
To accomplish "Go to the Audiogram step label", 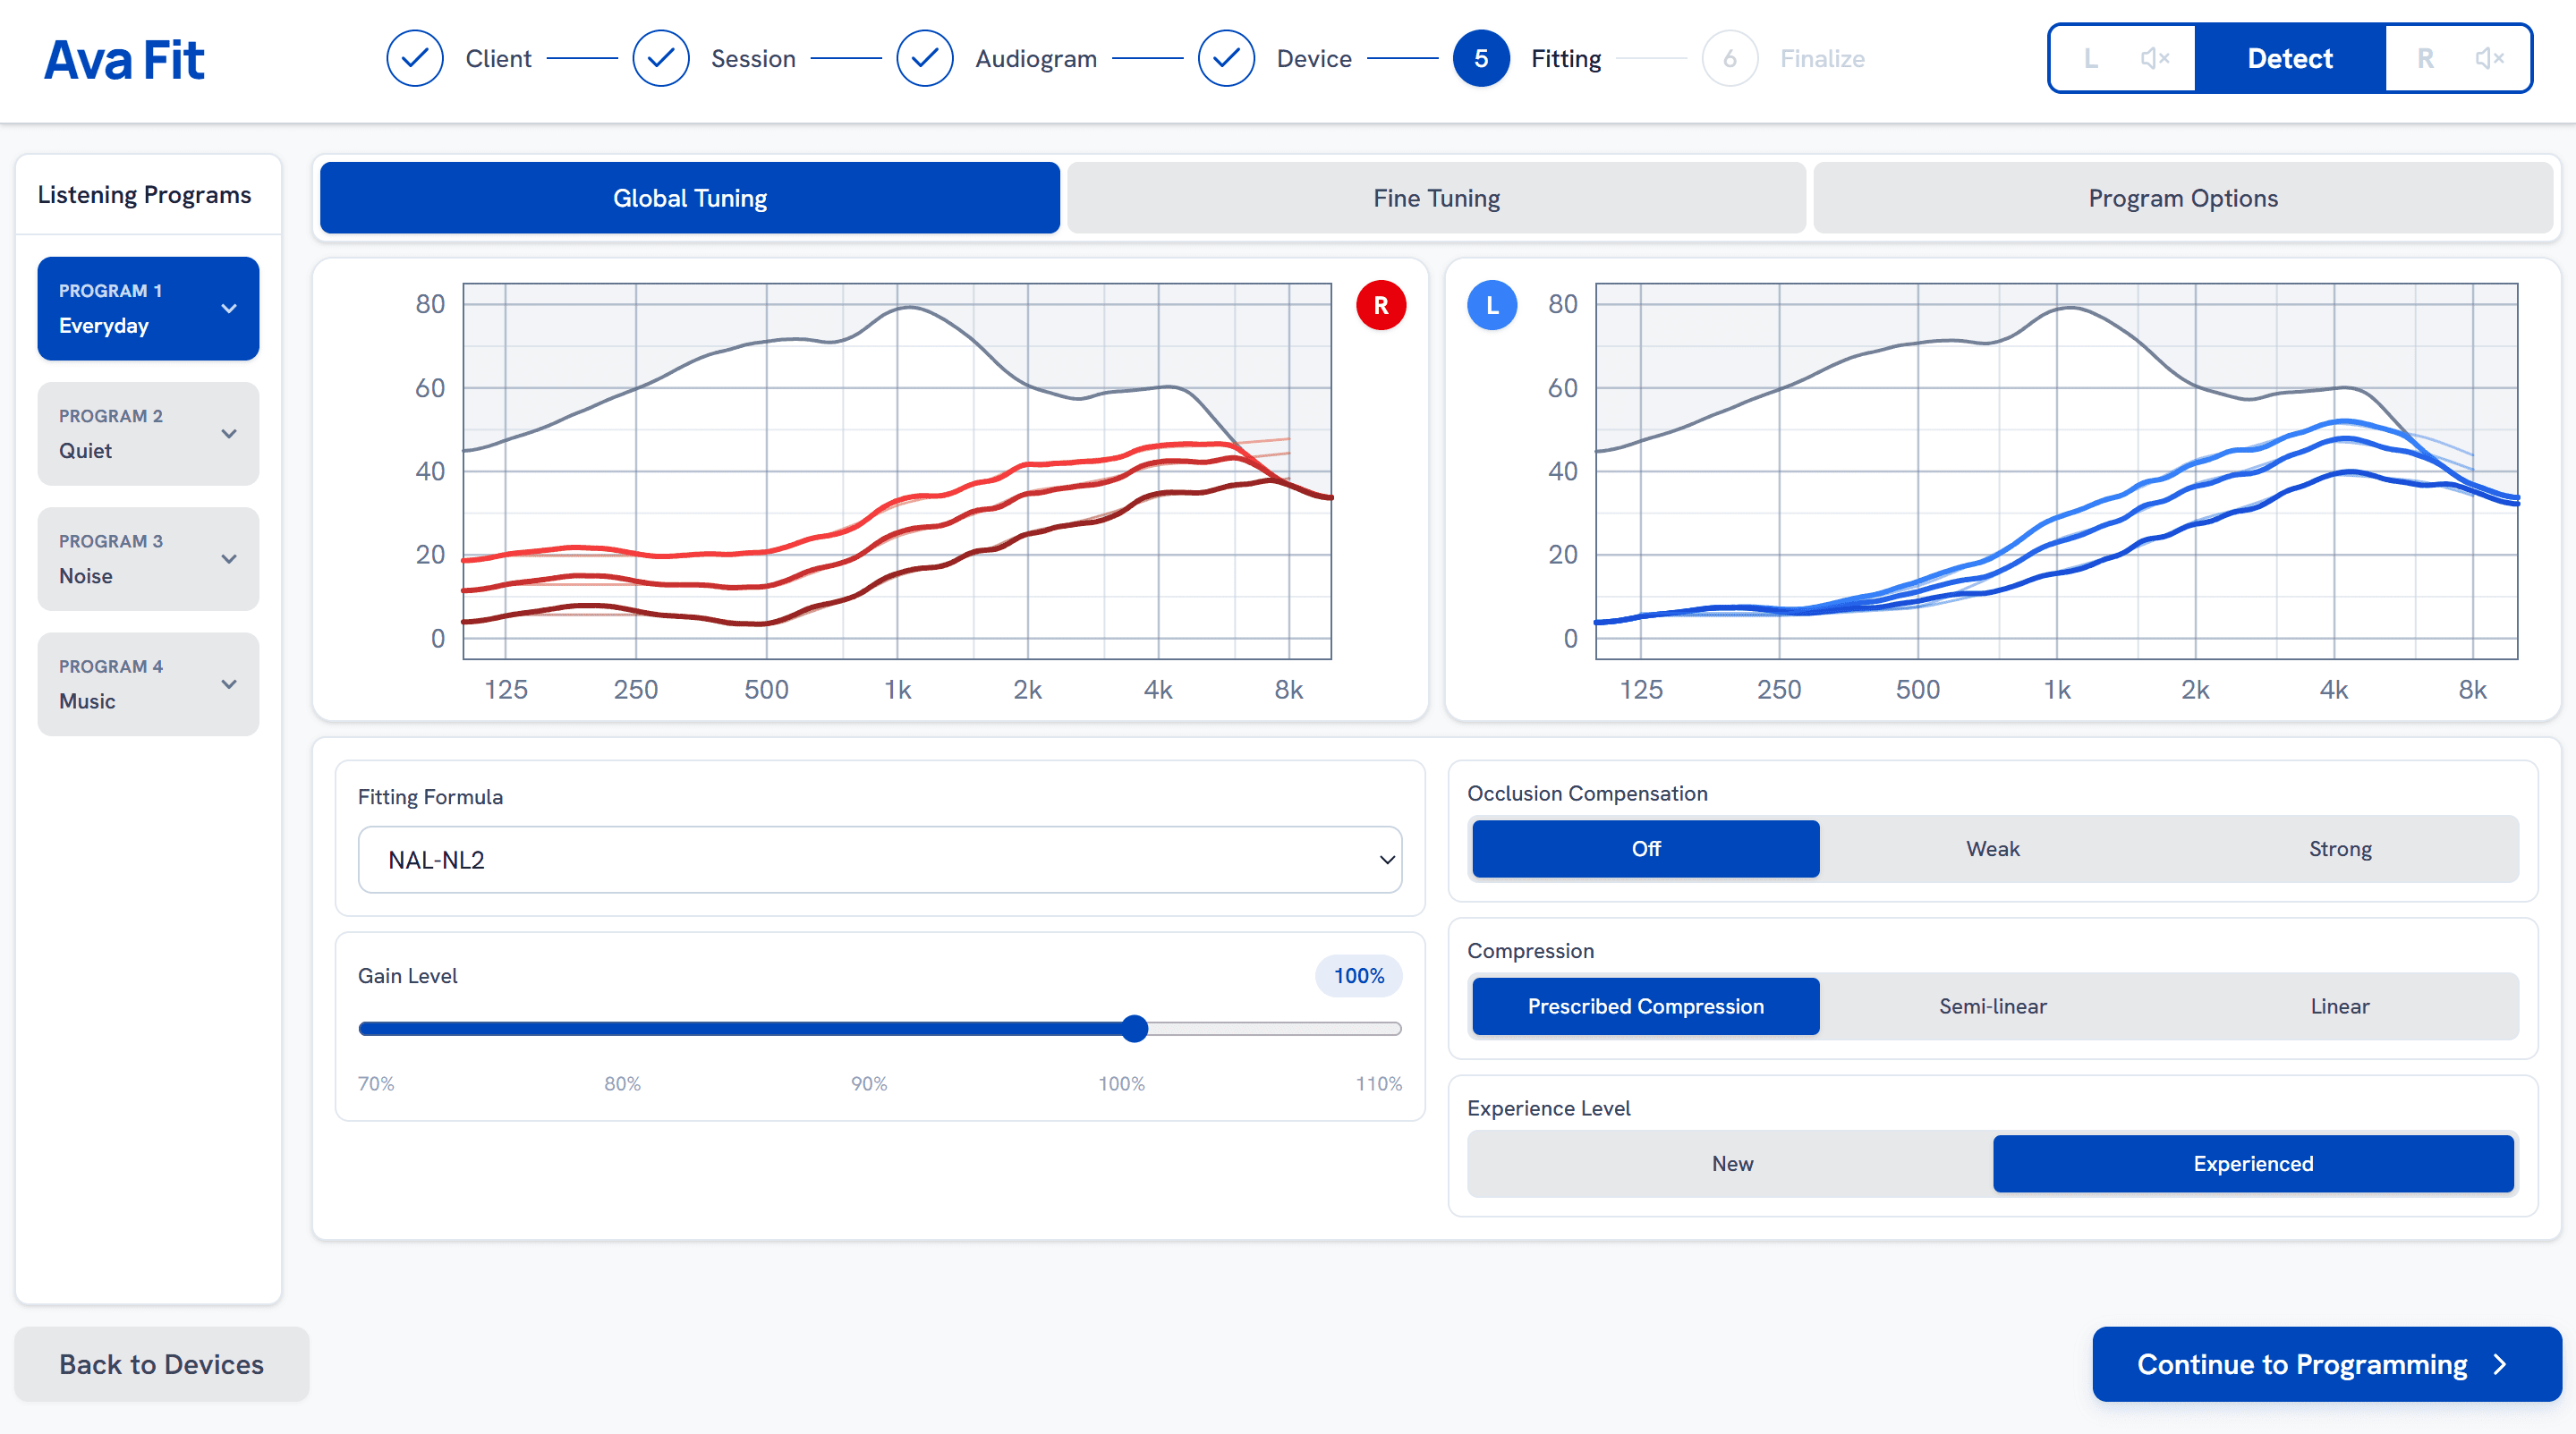I will point(1036,59).
